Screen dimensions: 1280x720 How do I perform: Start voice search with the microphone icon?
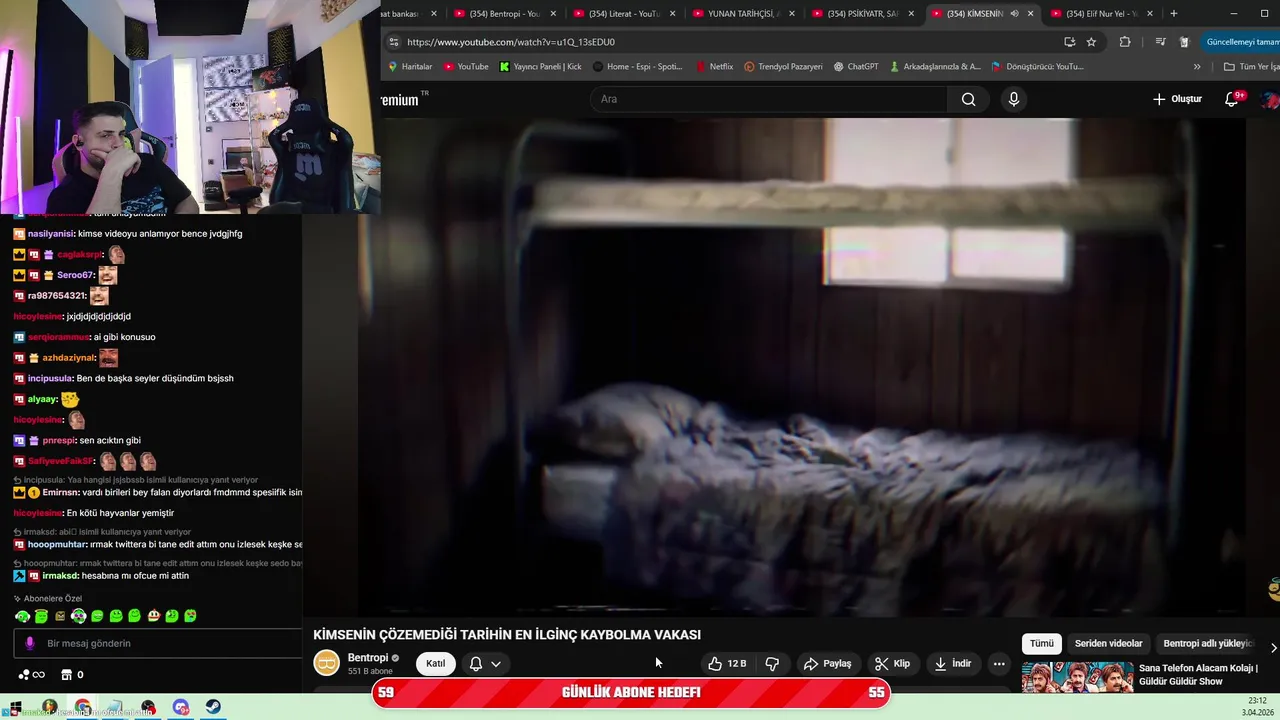(1013, 99)
